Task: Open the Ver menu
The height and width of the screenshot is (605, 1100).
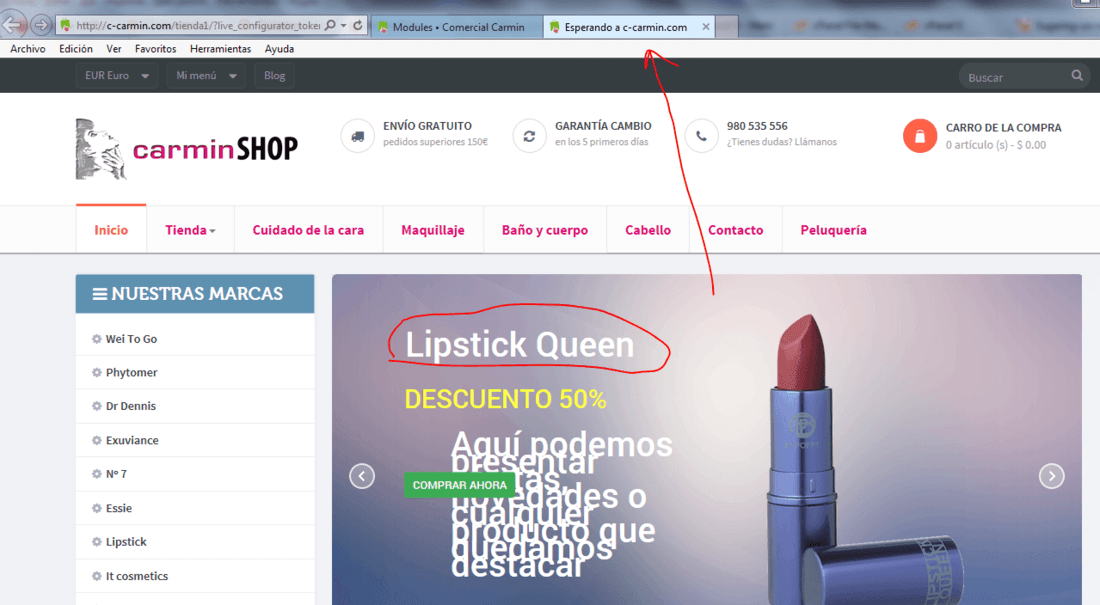Action: 114,48
